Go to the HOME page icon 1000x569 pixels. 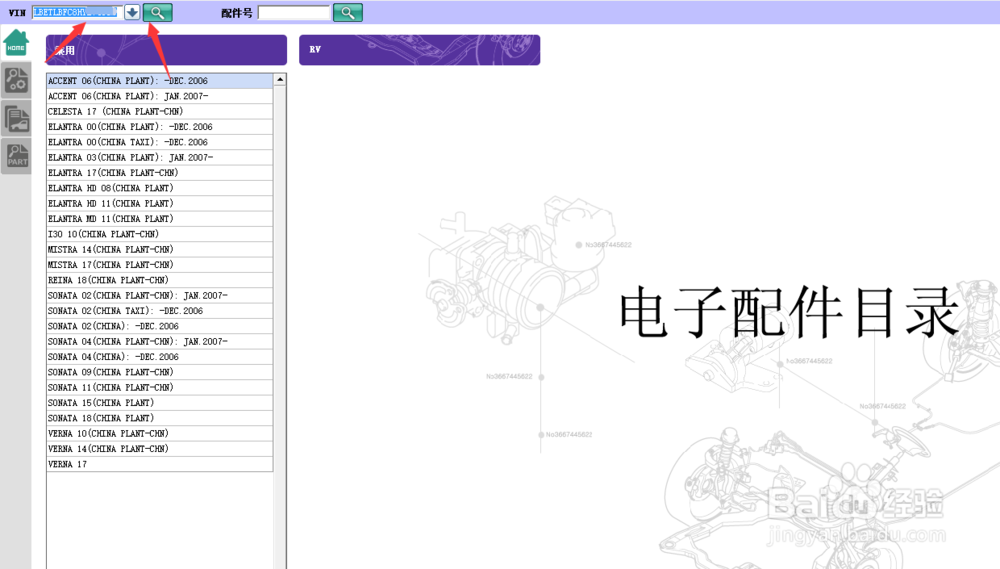click(16, 43)
